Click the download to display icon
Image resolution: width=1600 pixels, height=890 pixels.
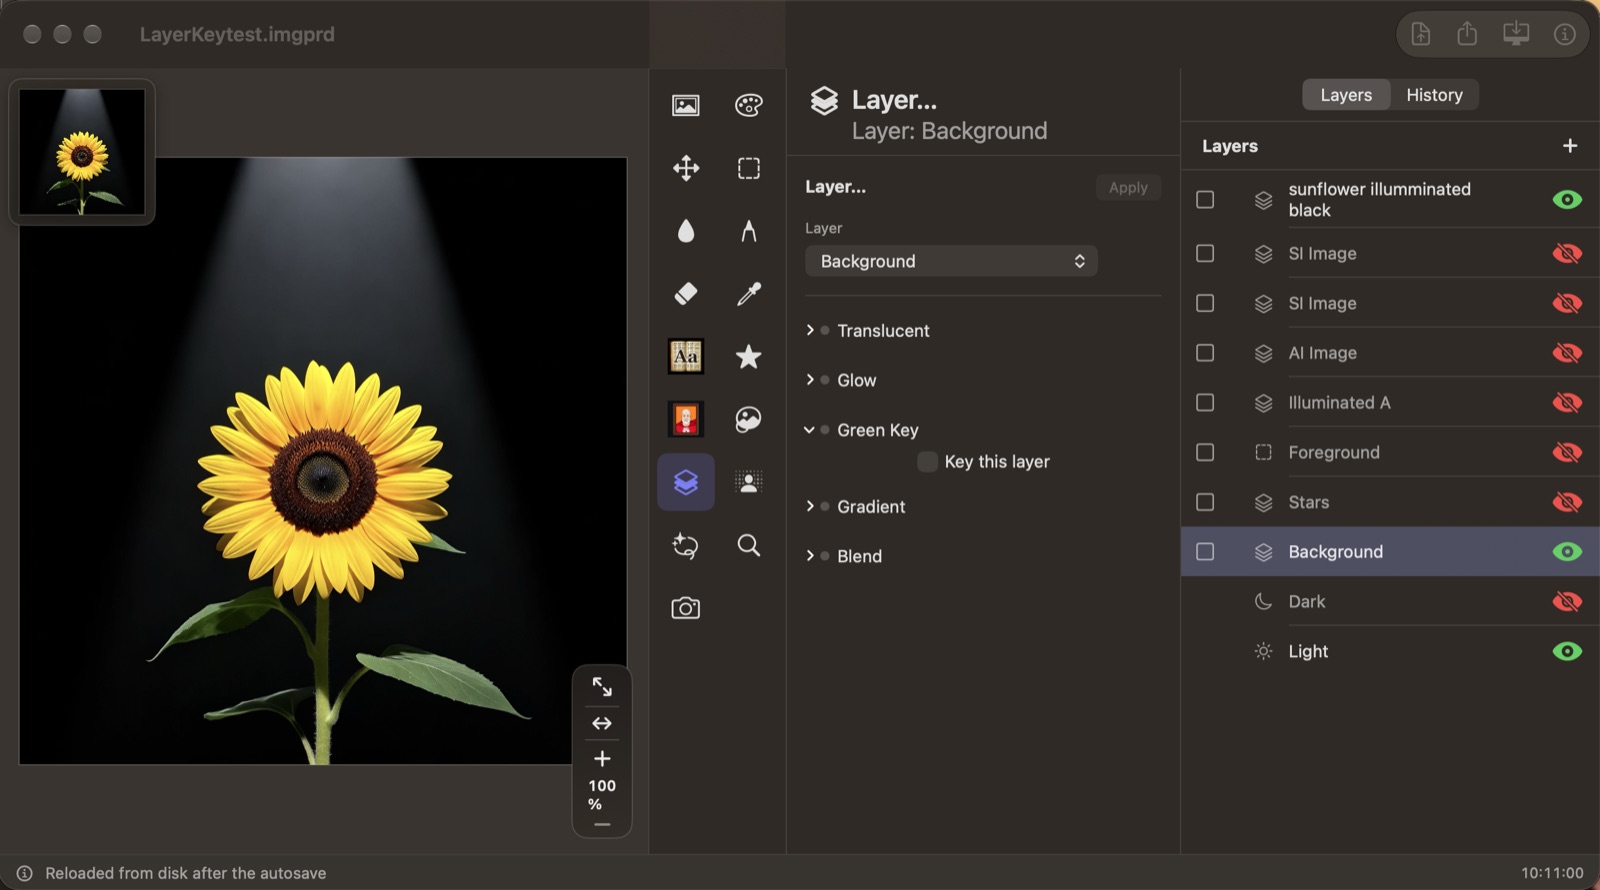click(x=1516, y=34)
